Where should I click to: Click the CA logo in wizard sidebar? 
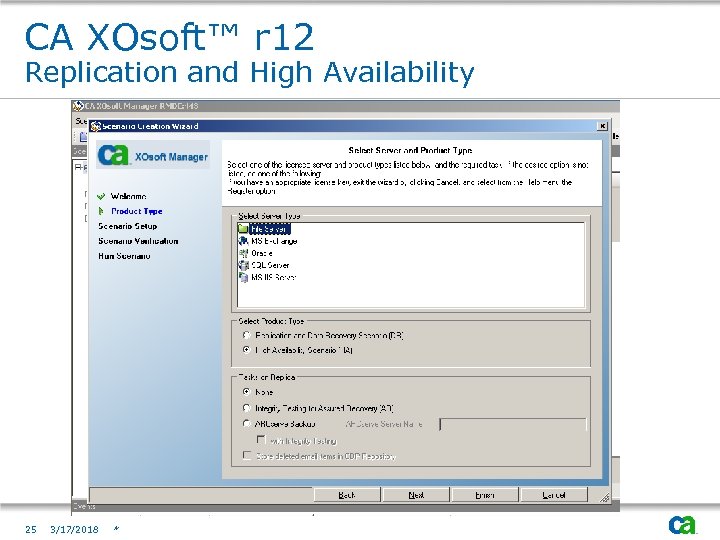click(112, 155)
